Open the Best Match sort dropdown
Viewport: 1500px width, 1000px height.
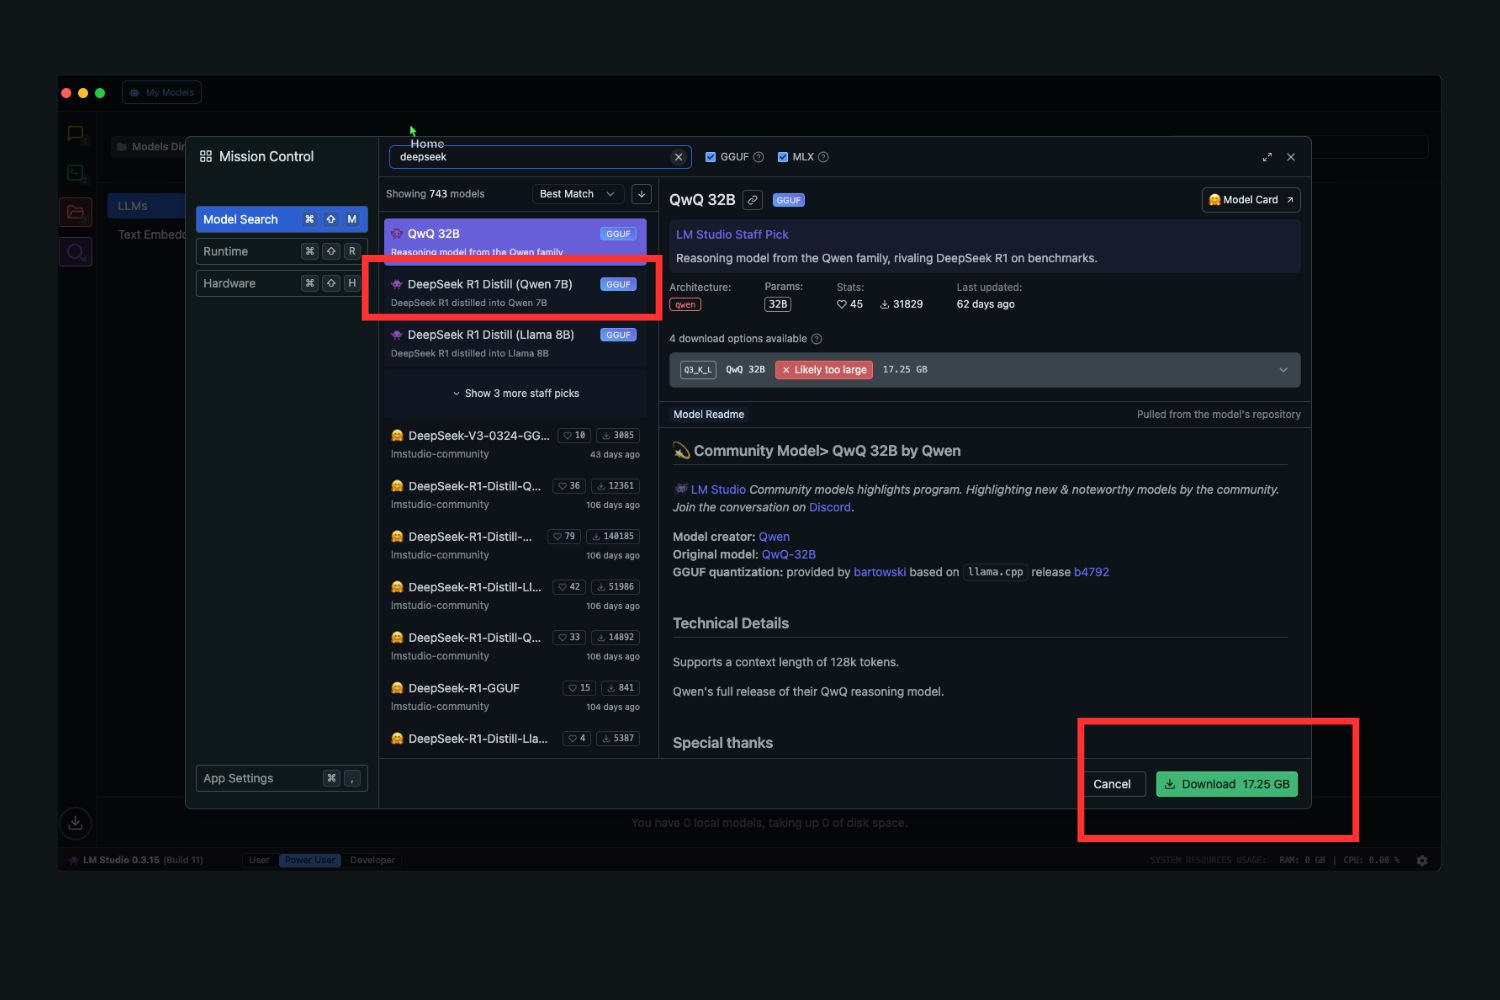tap(578, 194)
